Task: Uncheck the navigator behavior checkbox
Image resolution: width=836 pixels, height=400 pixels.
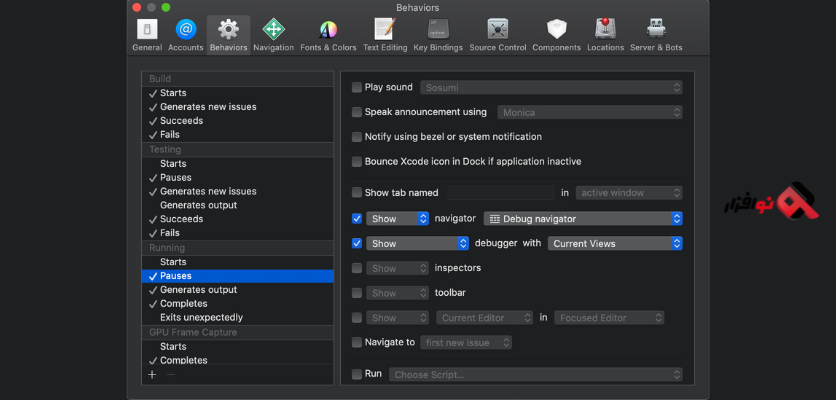Action: [357, 219]
